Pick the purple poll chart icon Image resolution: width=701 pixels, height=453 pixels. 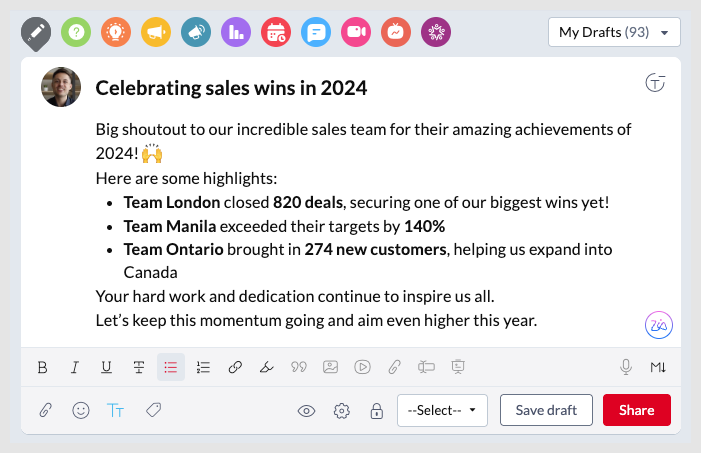tap(236, 32)
